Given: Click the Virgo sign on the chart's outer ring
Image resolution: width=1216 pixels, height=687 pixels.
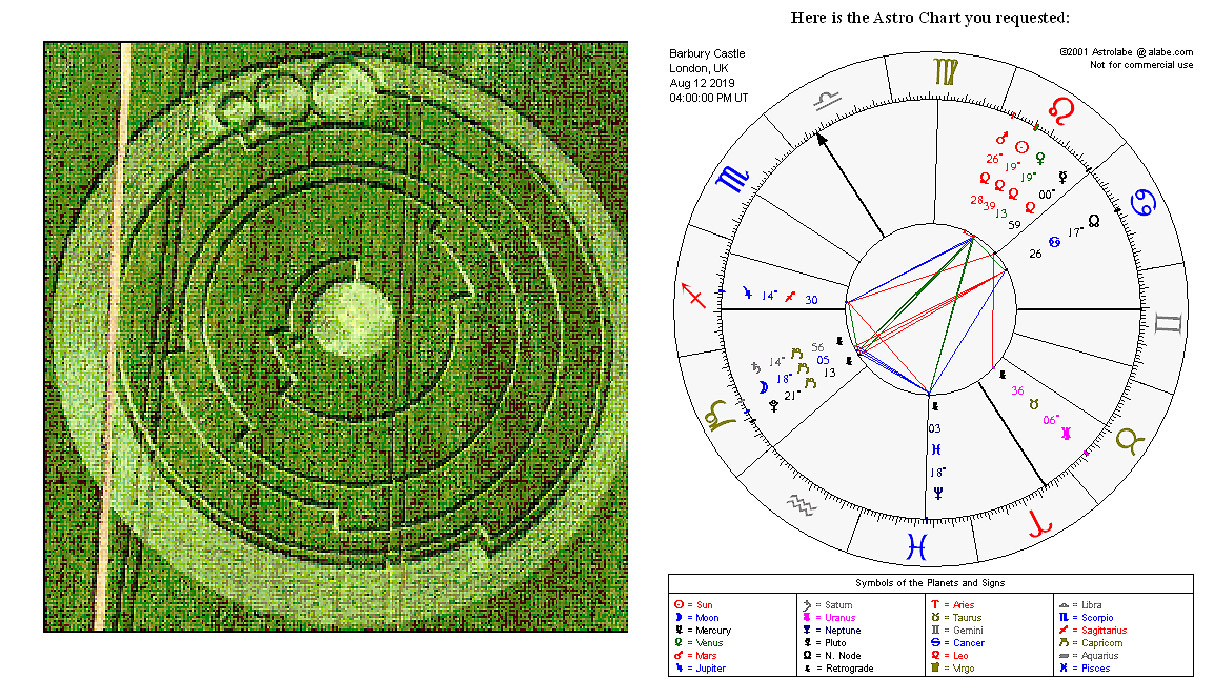Looking at the screenshot, I should coord(945,70).
